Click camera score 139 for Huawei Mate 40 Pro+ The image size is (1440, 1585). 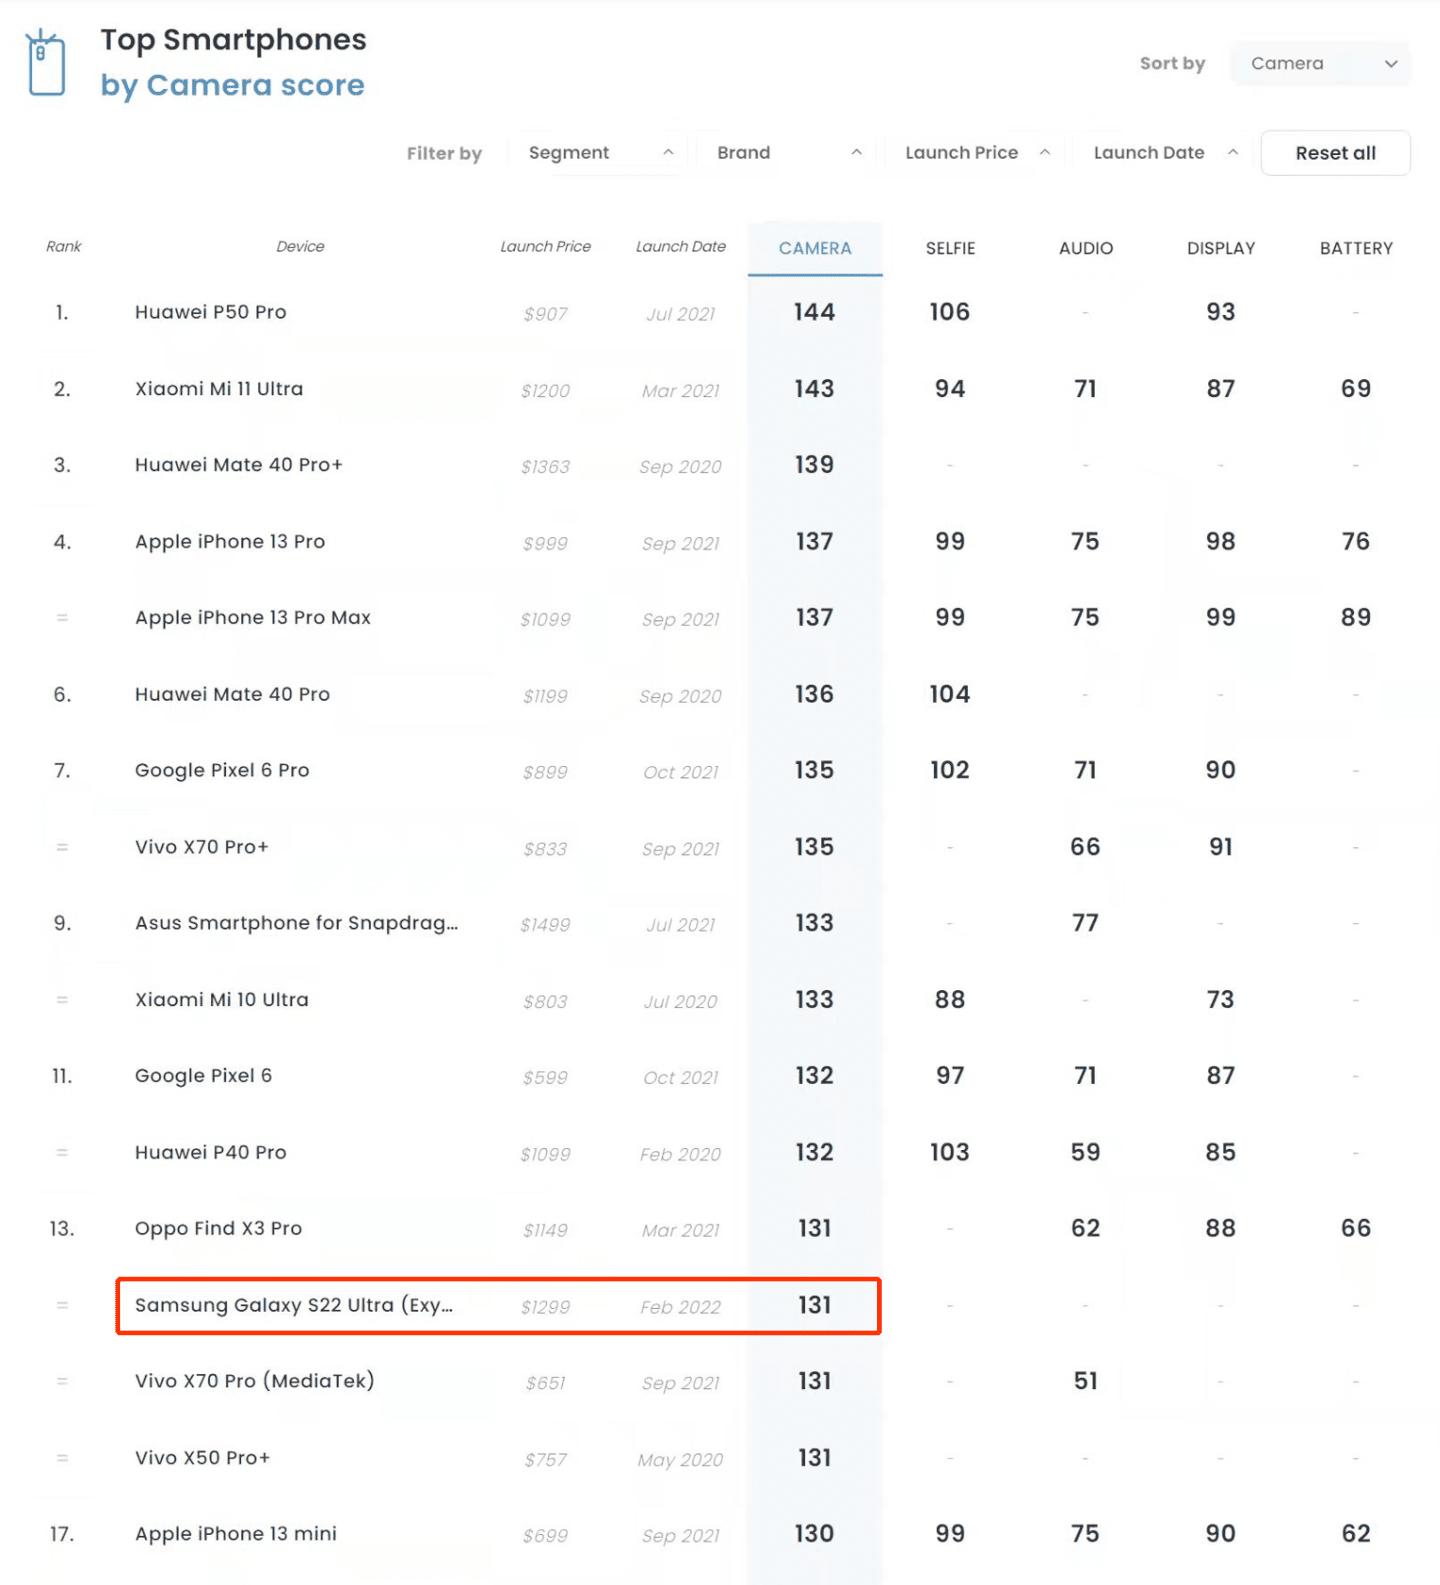[x=815, y=465]
